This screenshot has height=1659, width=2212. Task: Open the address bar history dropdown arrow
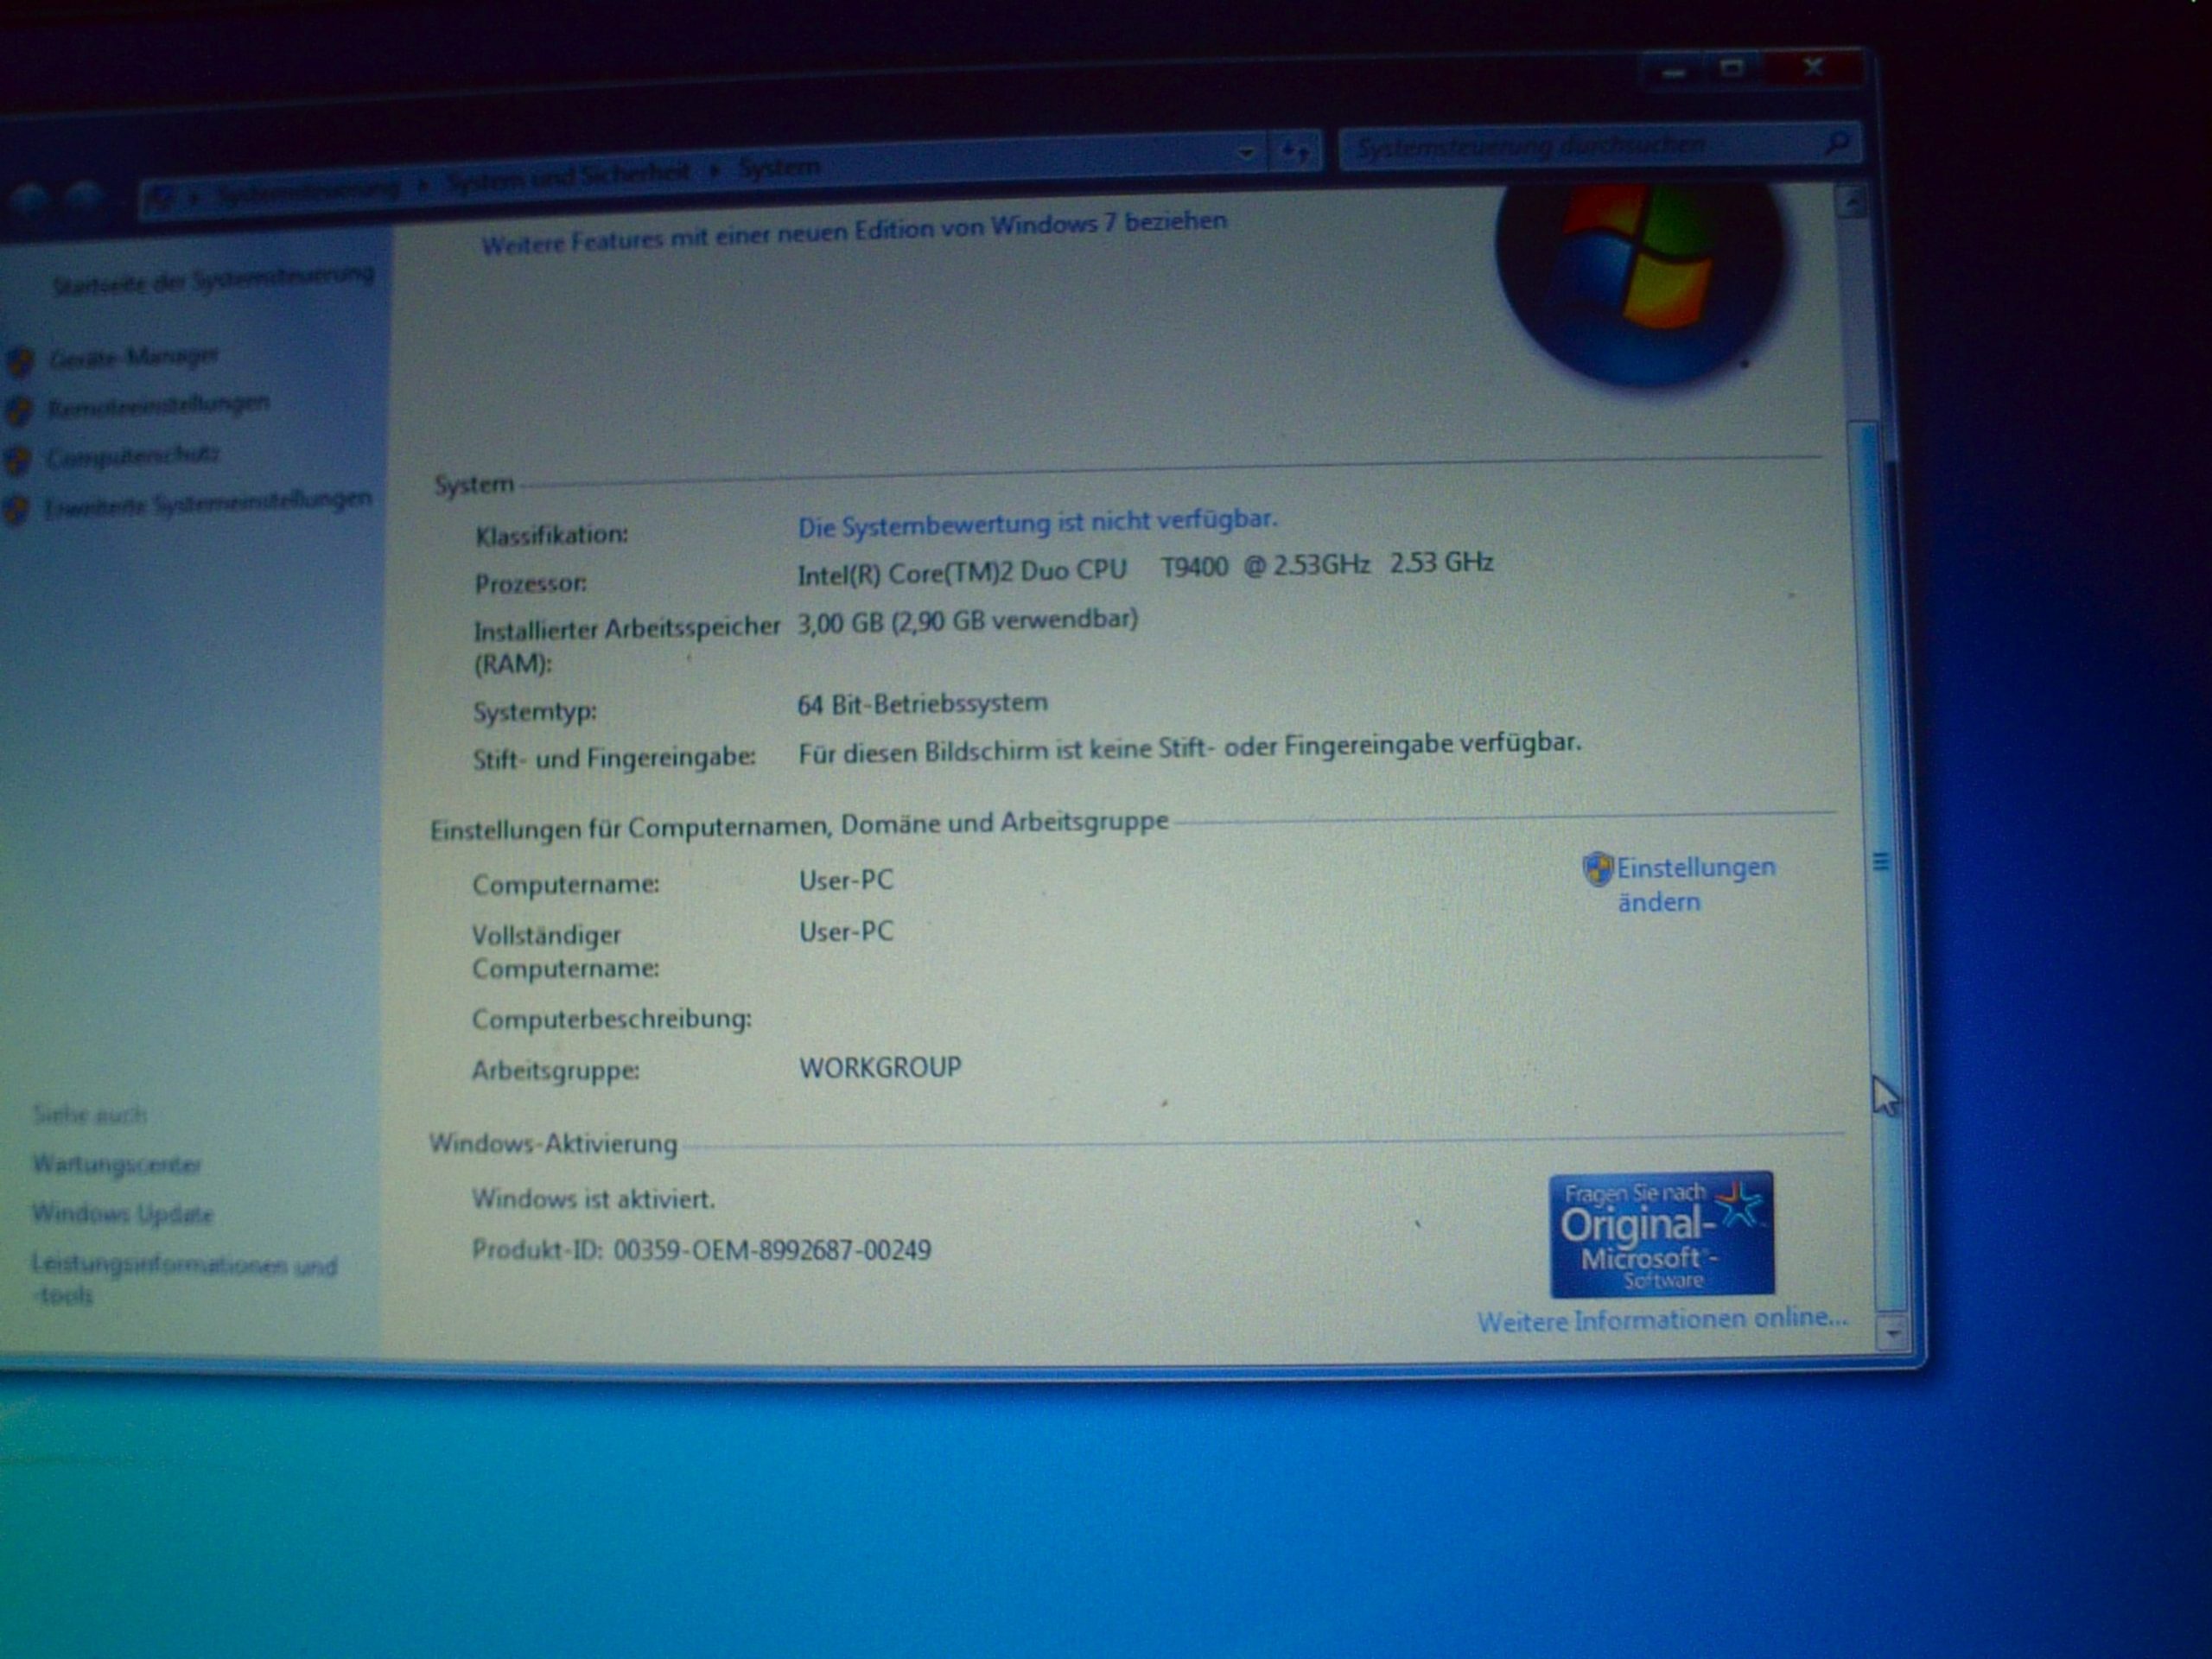tap(1246, 154)
